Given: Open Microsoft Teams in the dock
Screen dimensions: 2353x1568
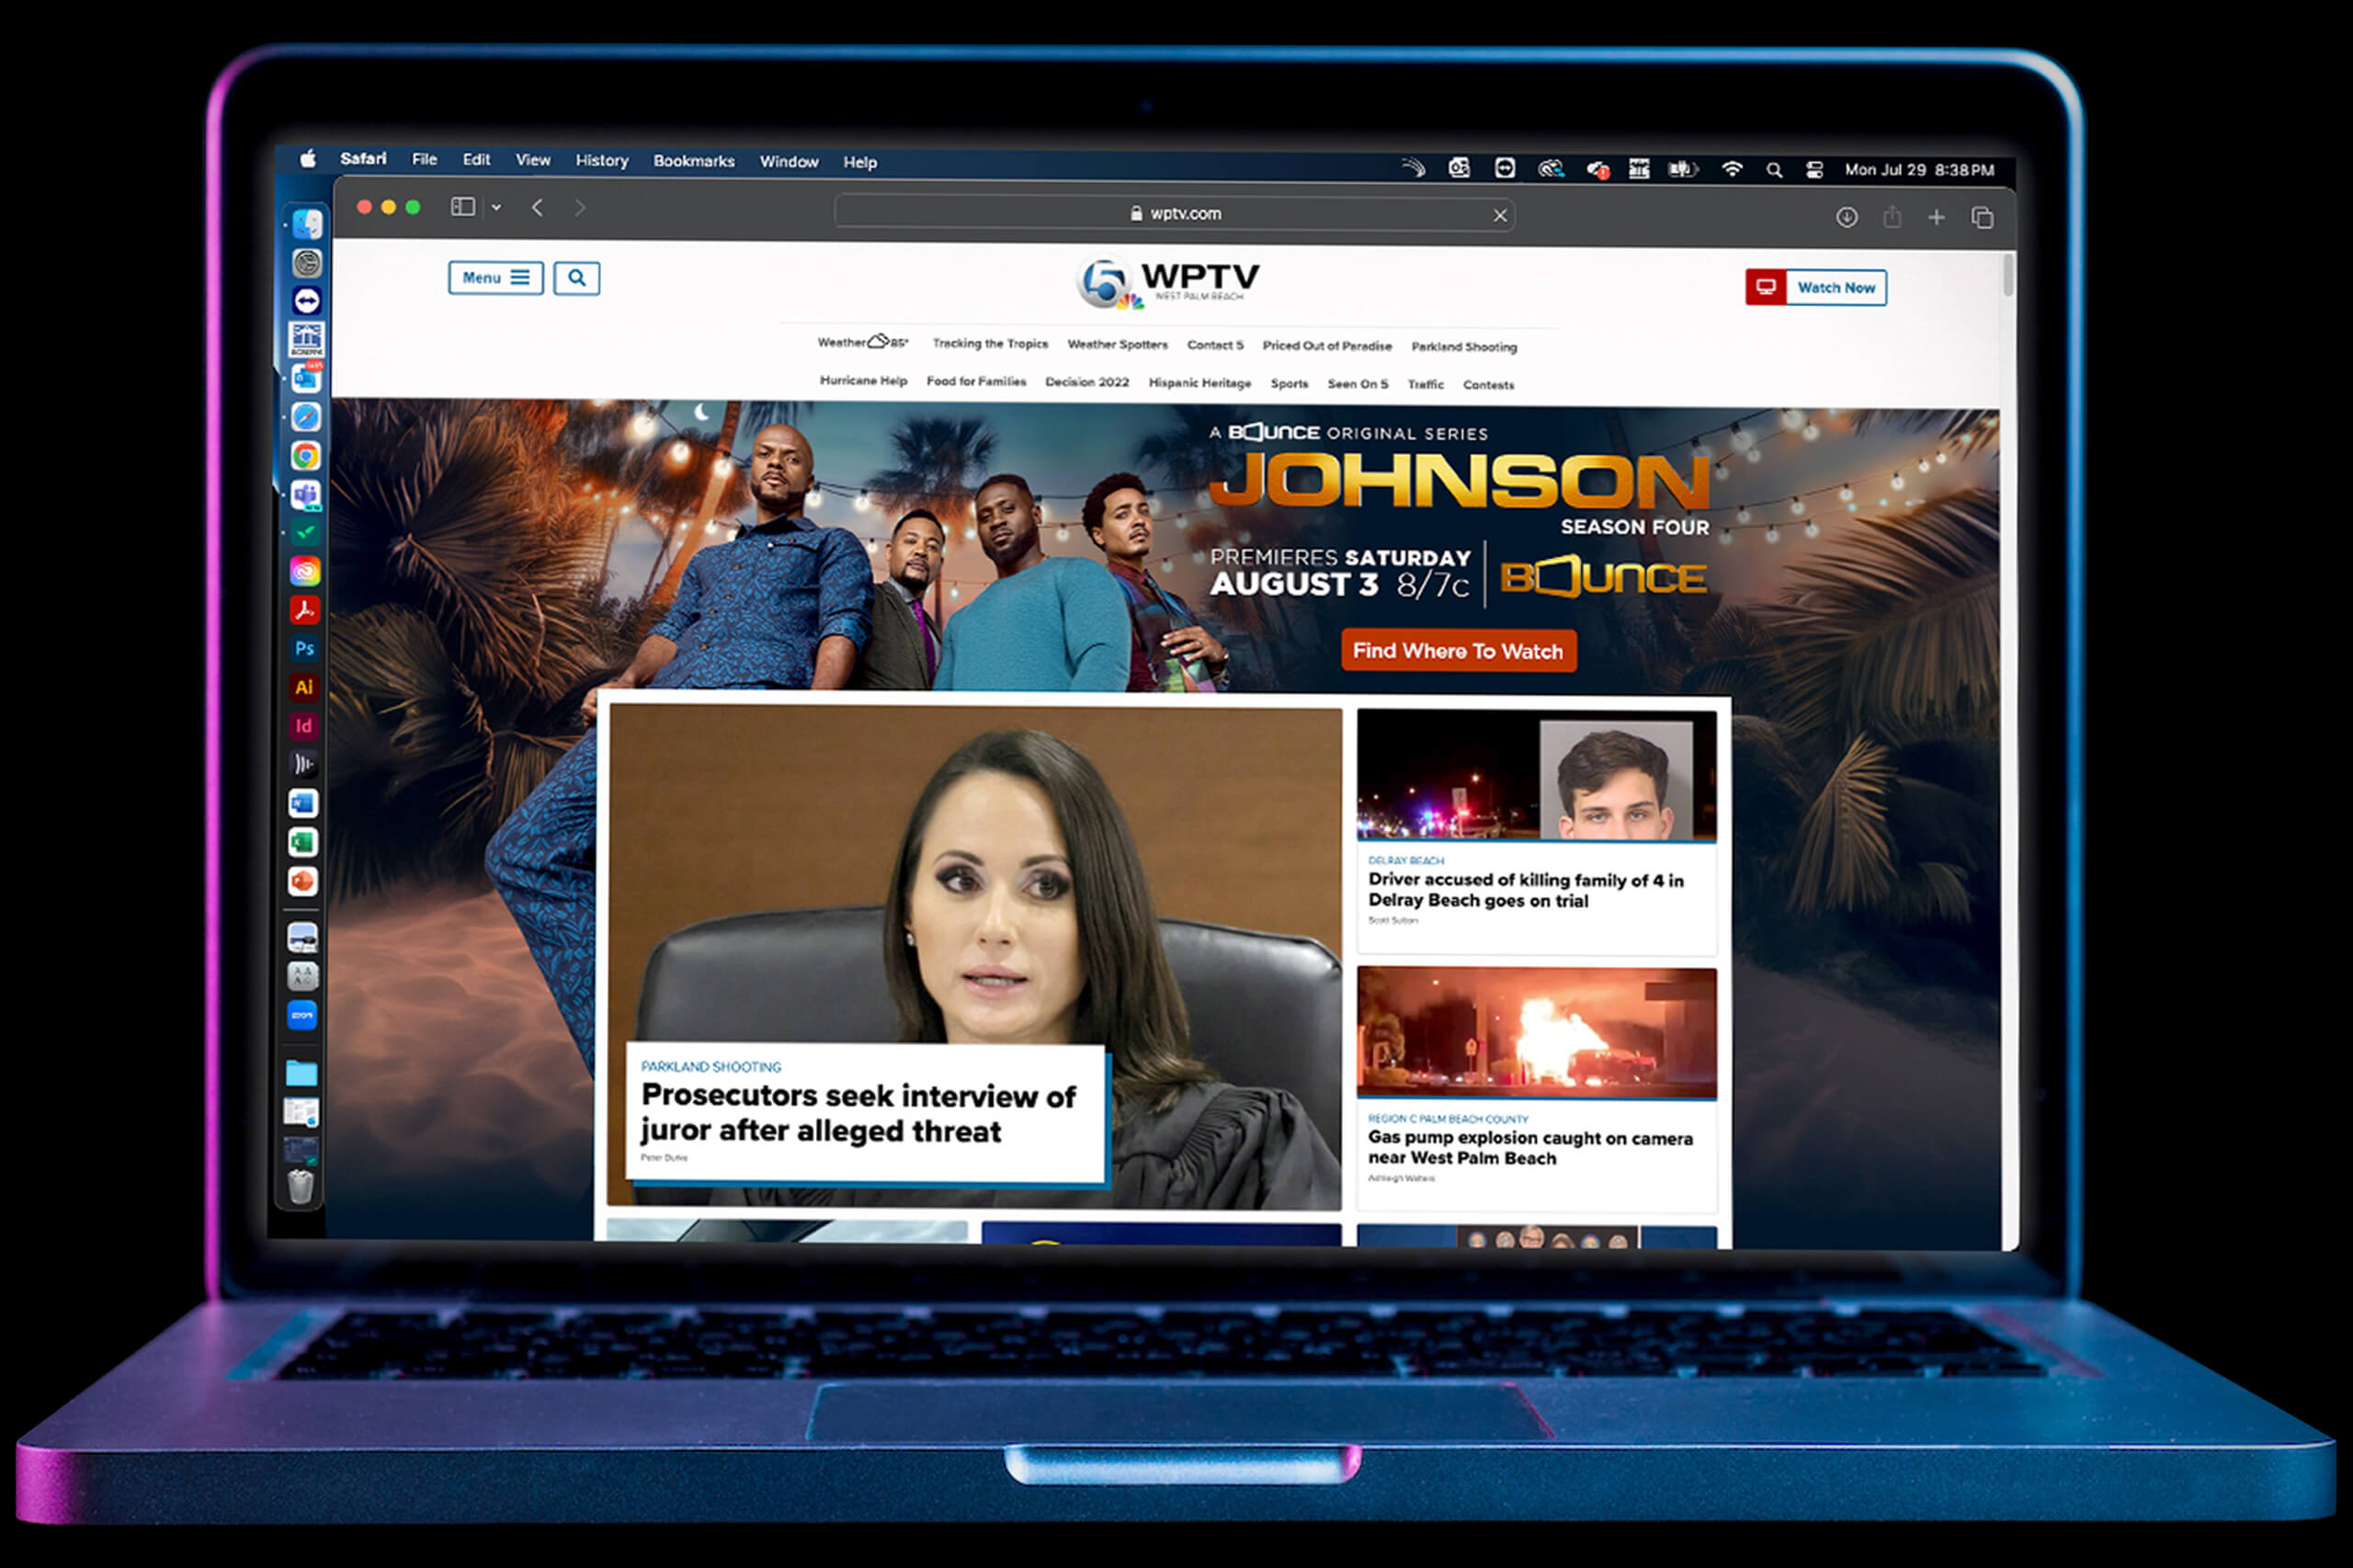Looking at the screenshot, I should pos(306,494).
